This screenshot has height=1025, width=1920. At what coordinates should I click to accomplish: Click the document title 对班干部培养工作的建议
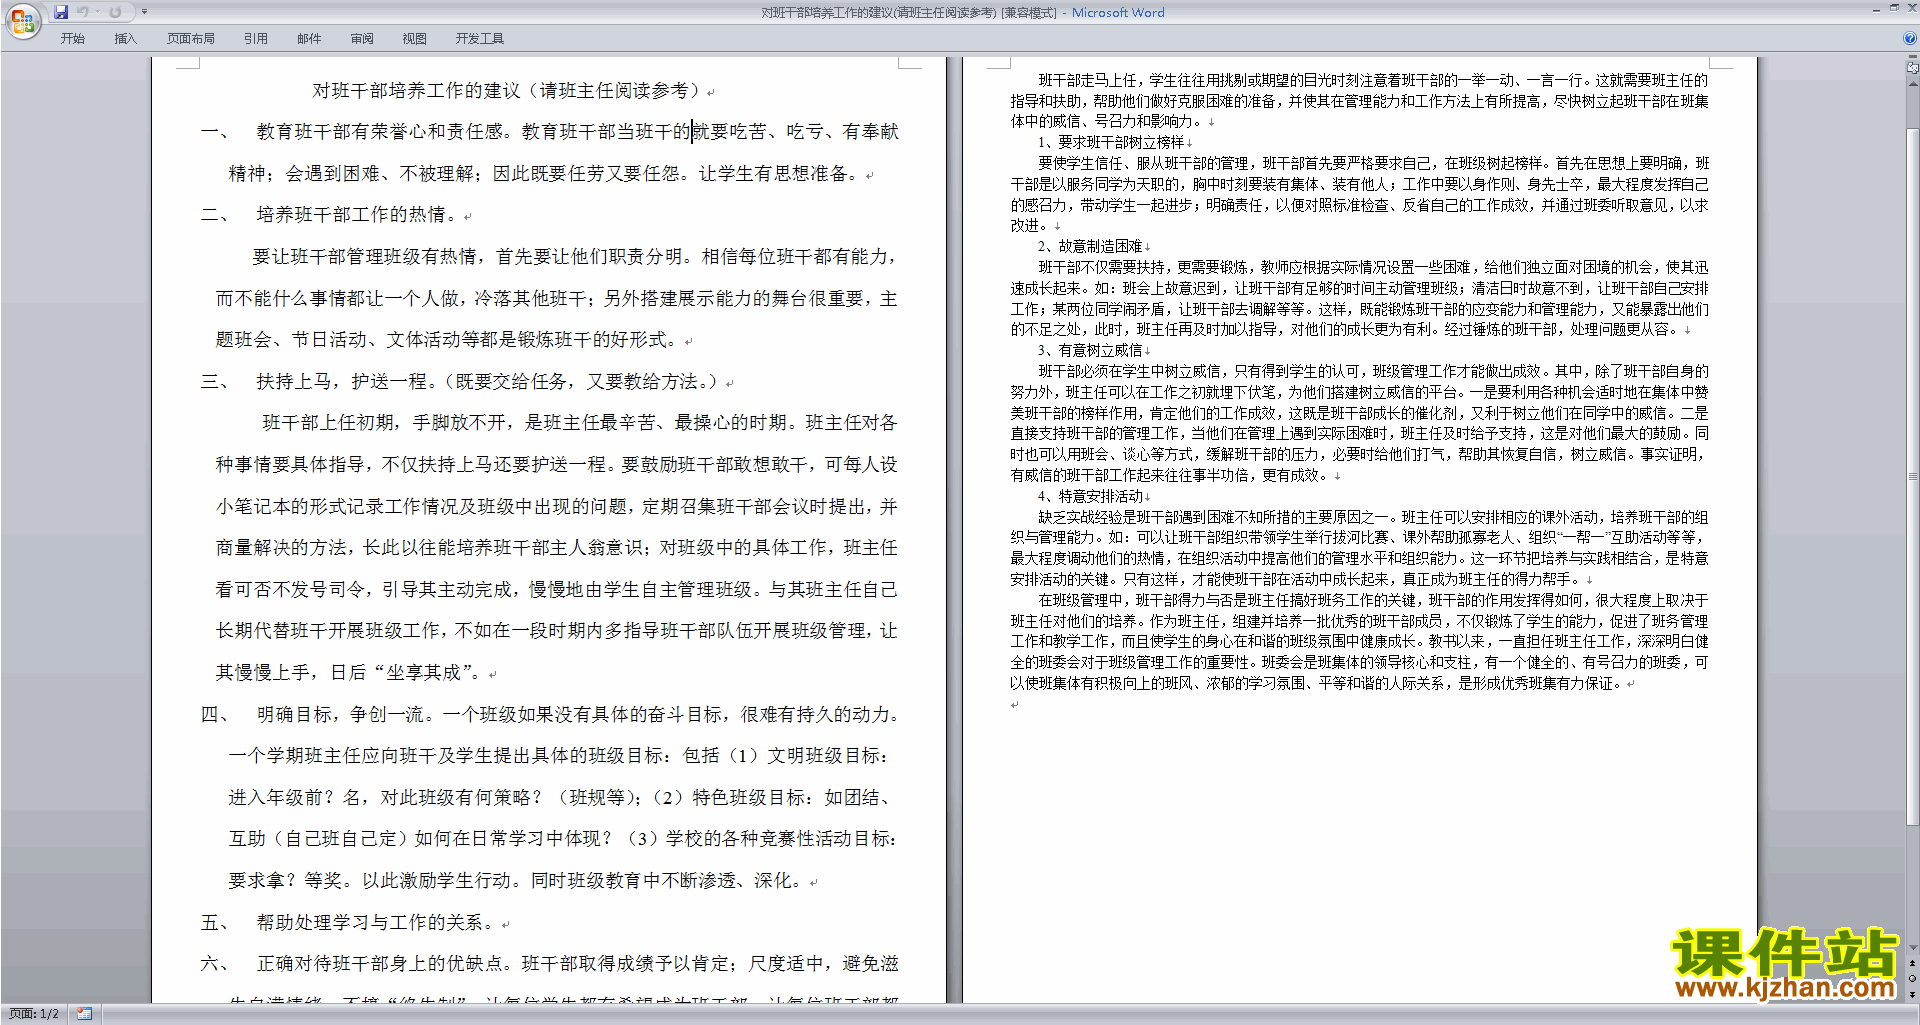416,91
